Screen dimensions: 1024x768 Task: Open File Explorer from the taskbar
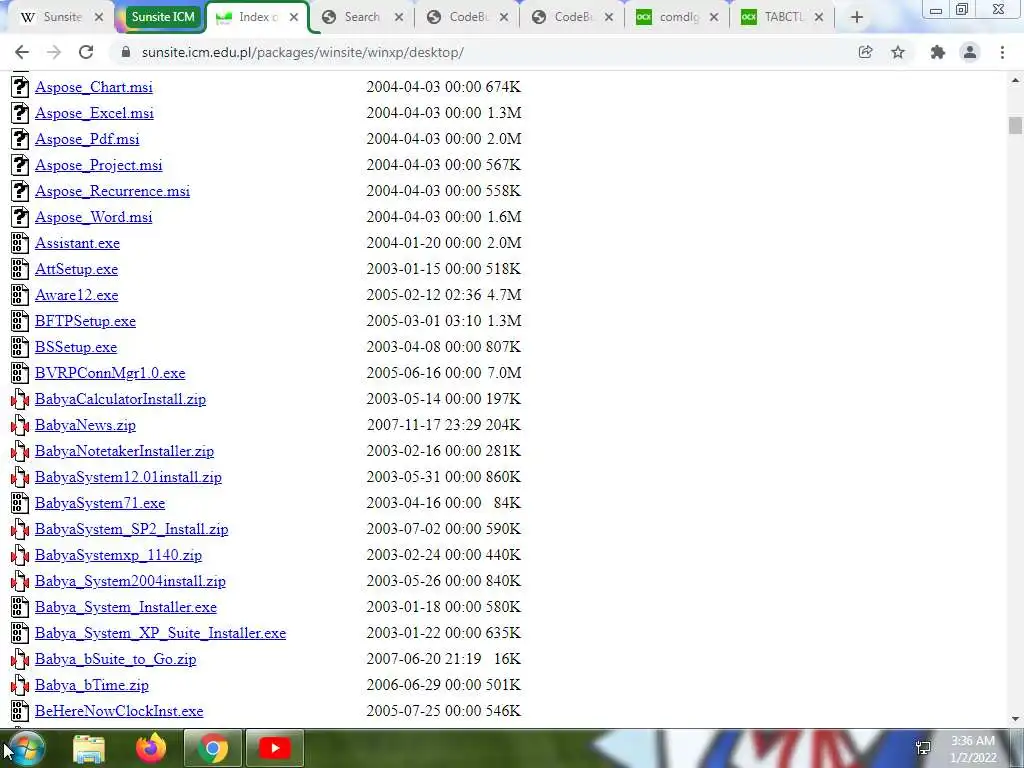point(89,748)
